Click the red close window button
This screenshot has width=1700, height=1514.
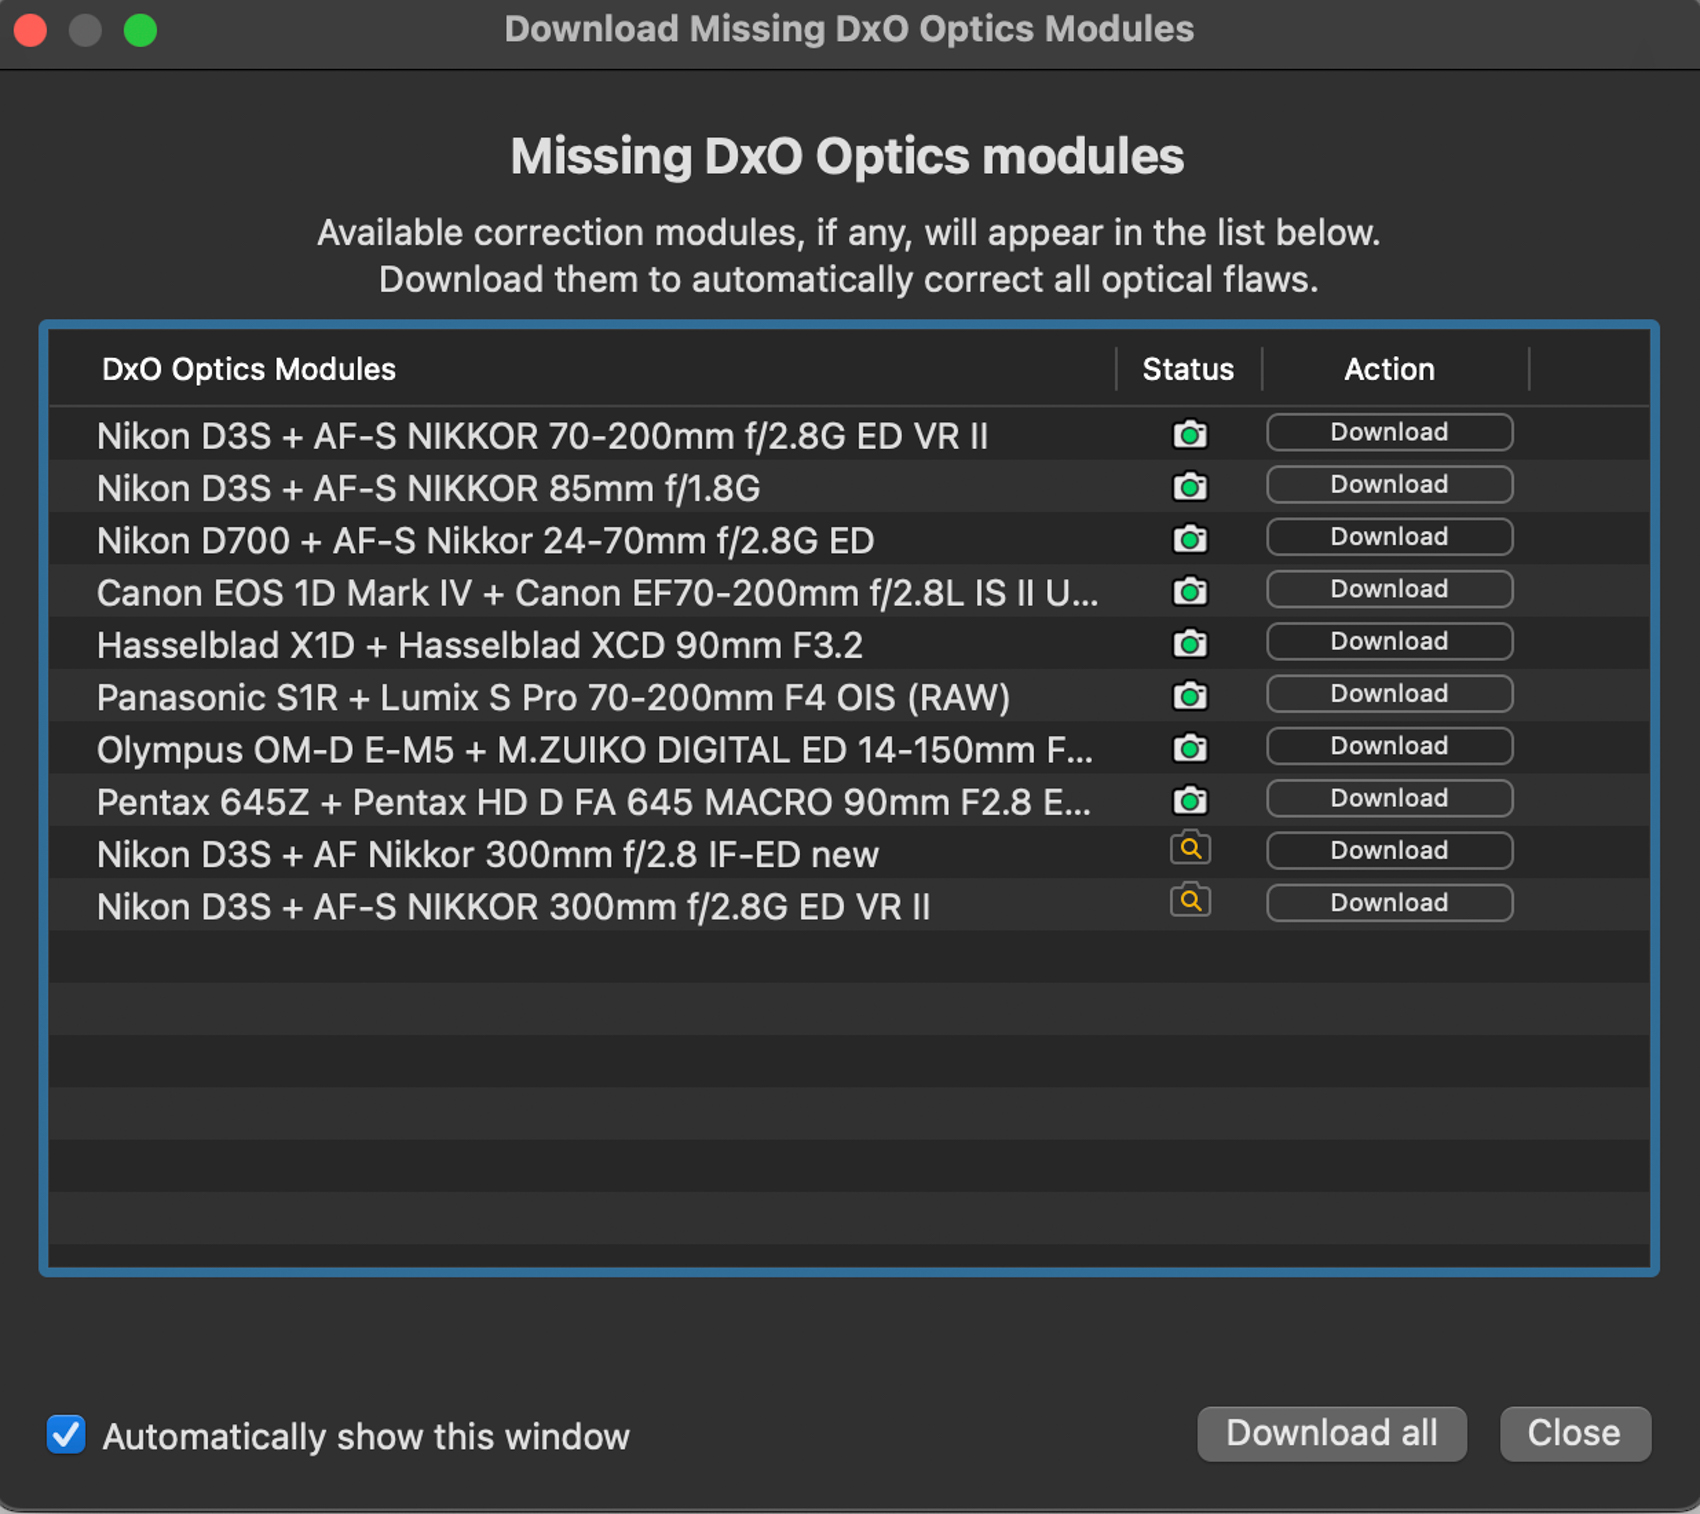(x=30, y=30)
